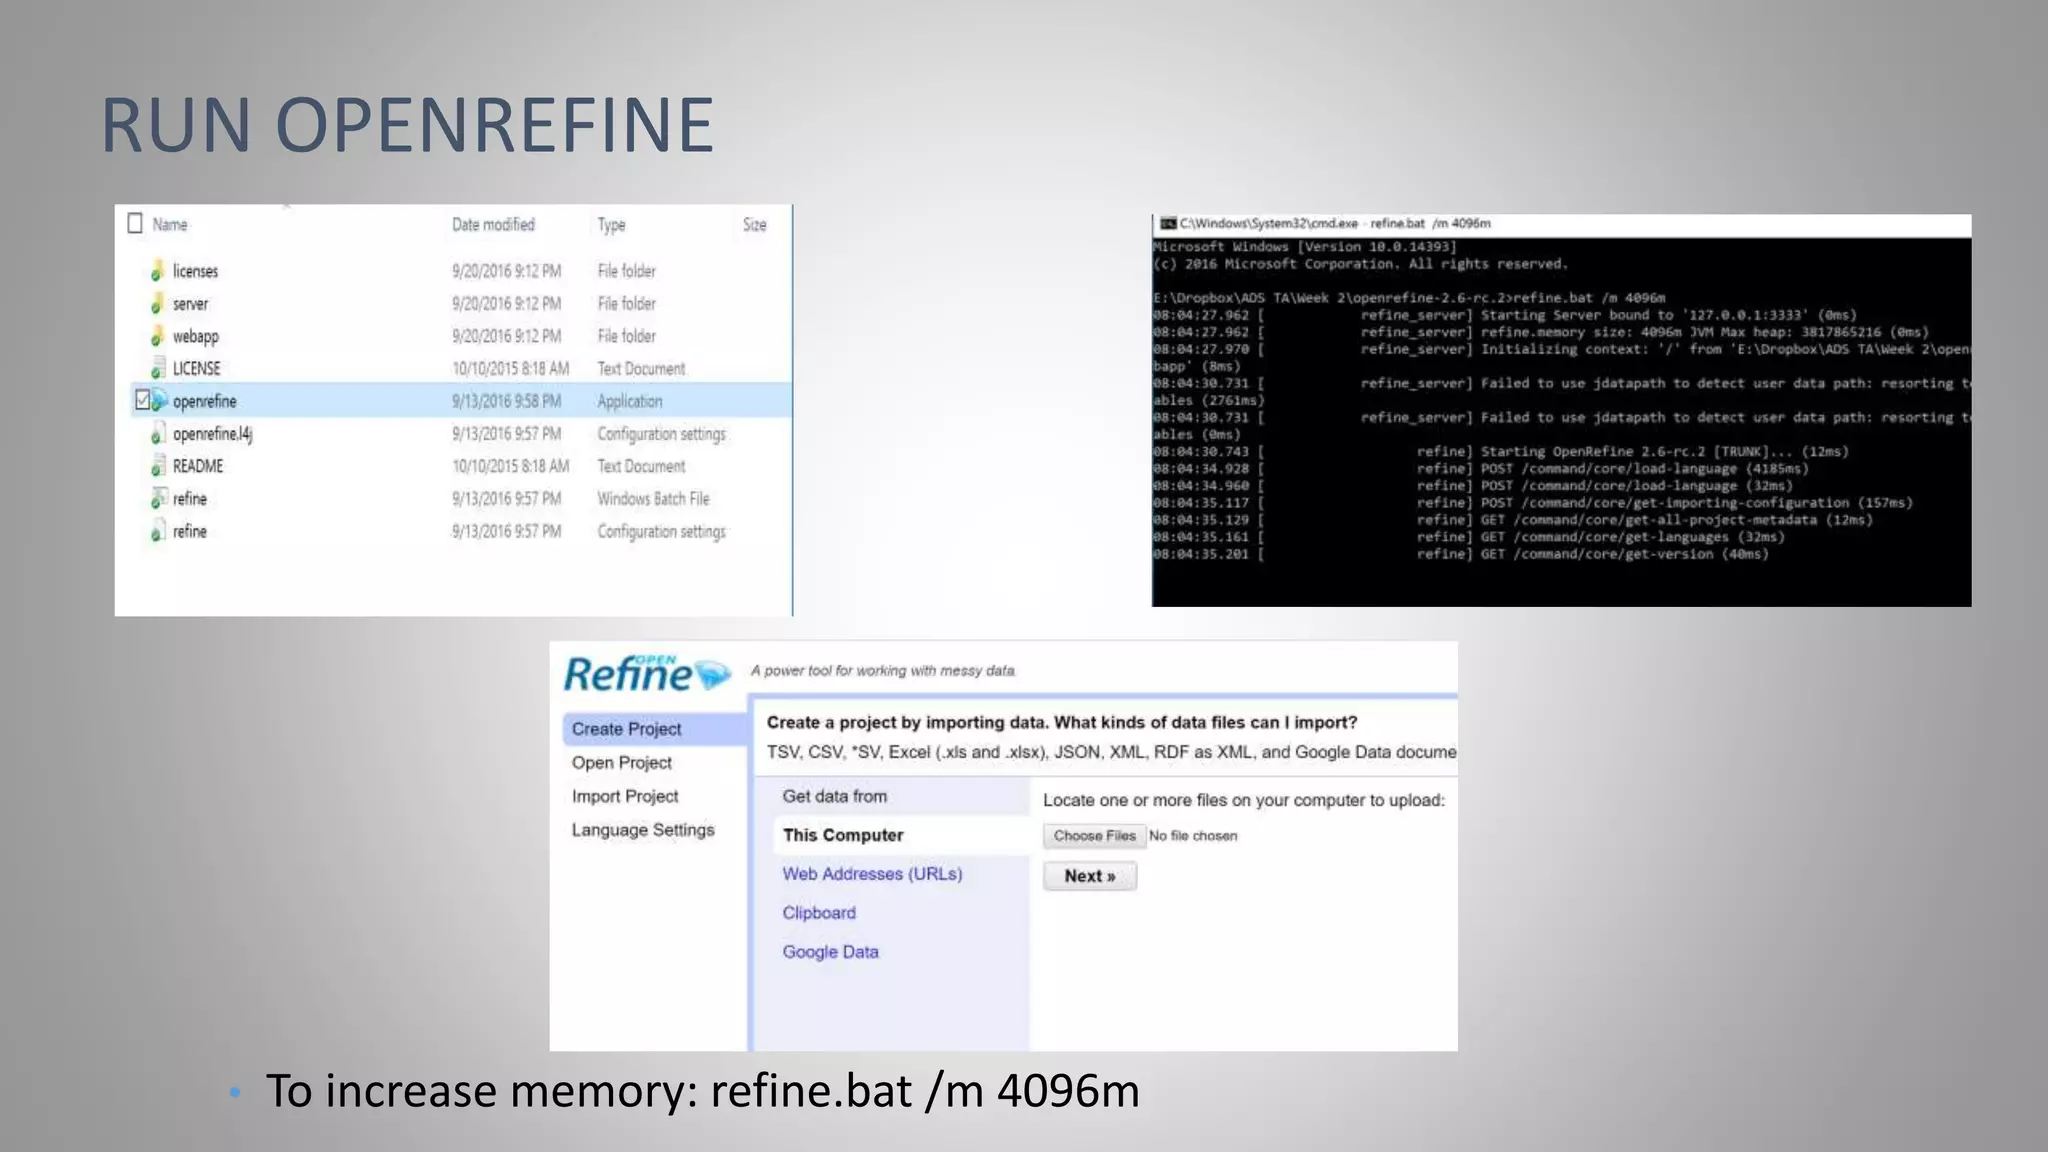This screenshot has height=1152, width=2048.
Task: Toggle the select-all checkbox beside Name
Action: point(135,224)
